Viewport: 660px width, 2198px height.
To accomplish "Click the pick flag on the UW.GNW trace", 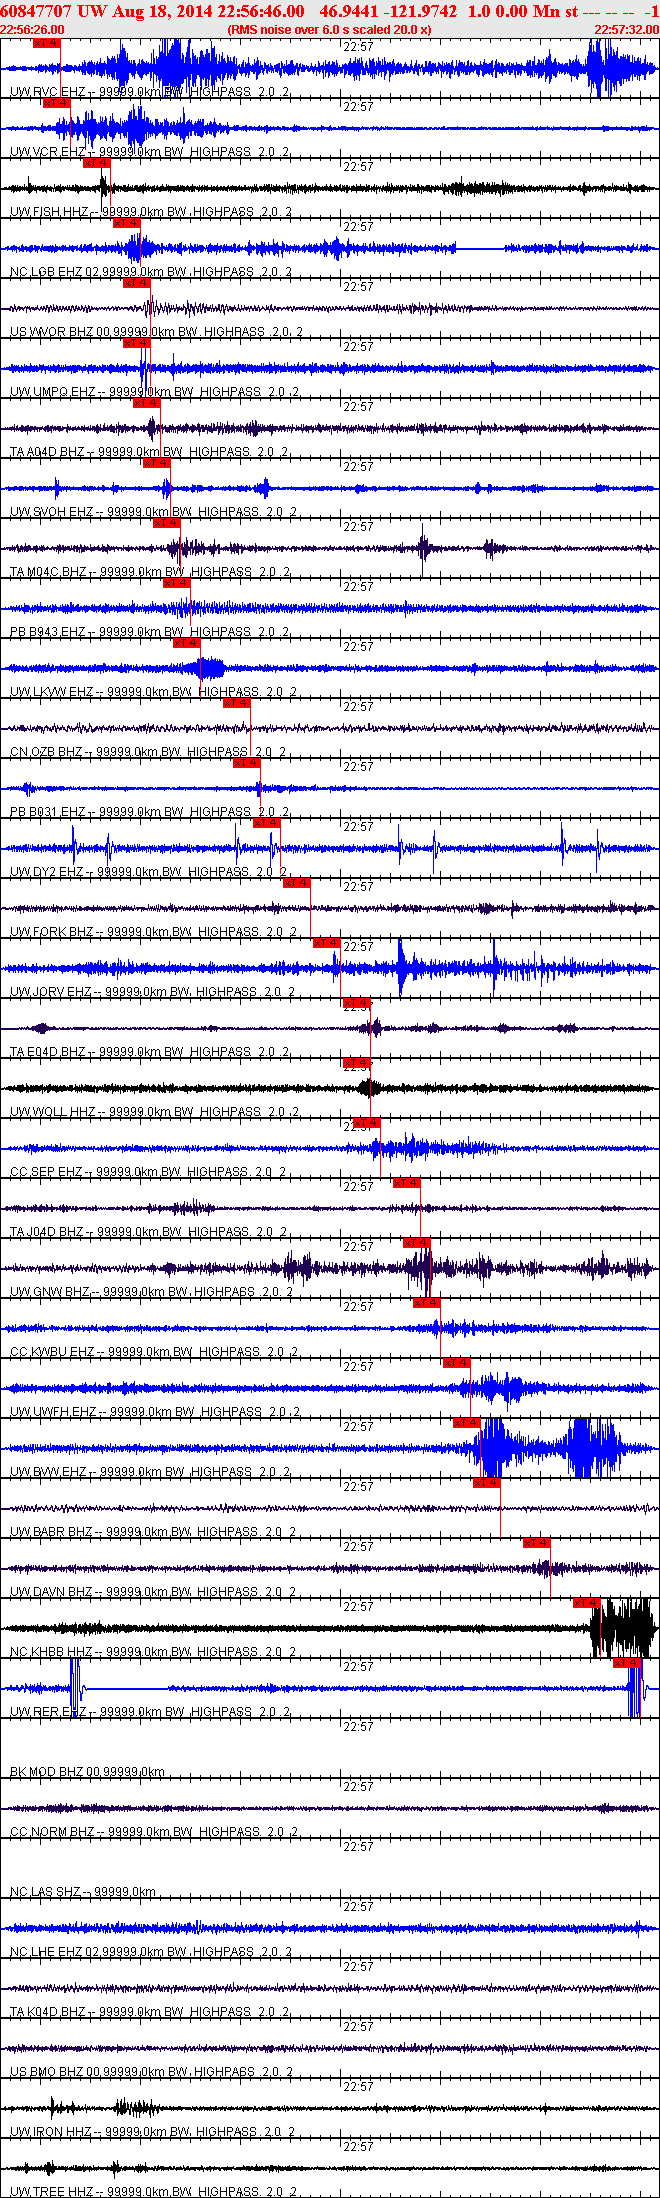I will pos(417,1243).
